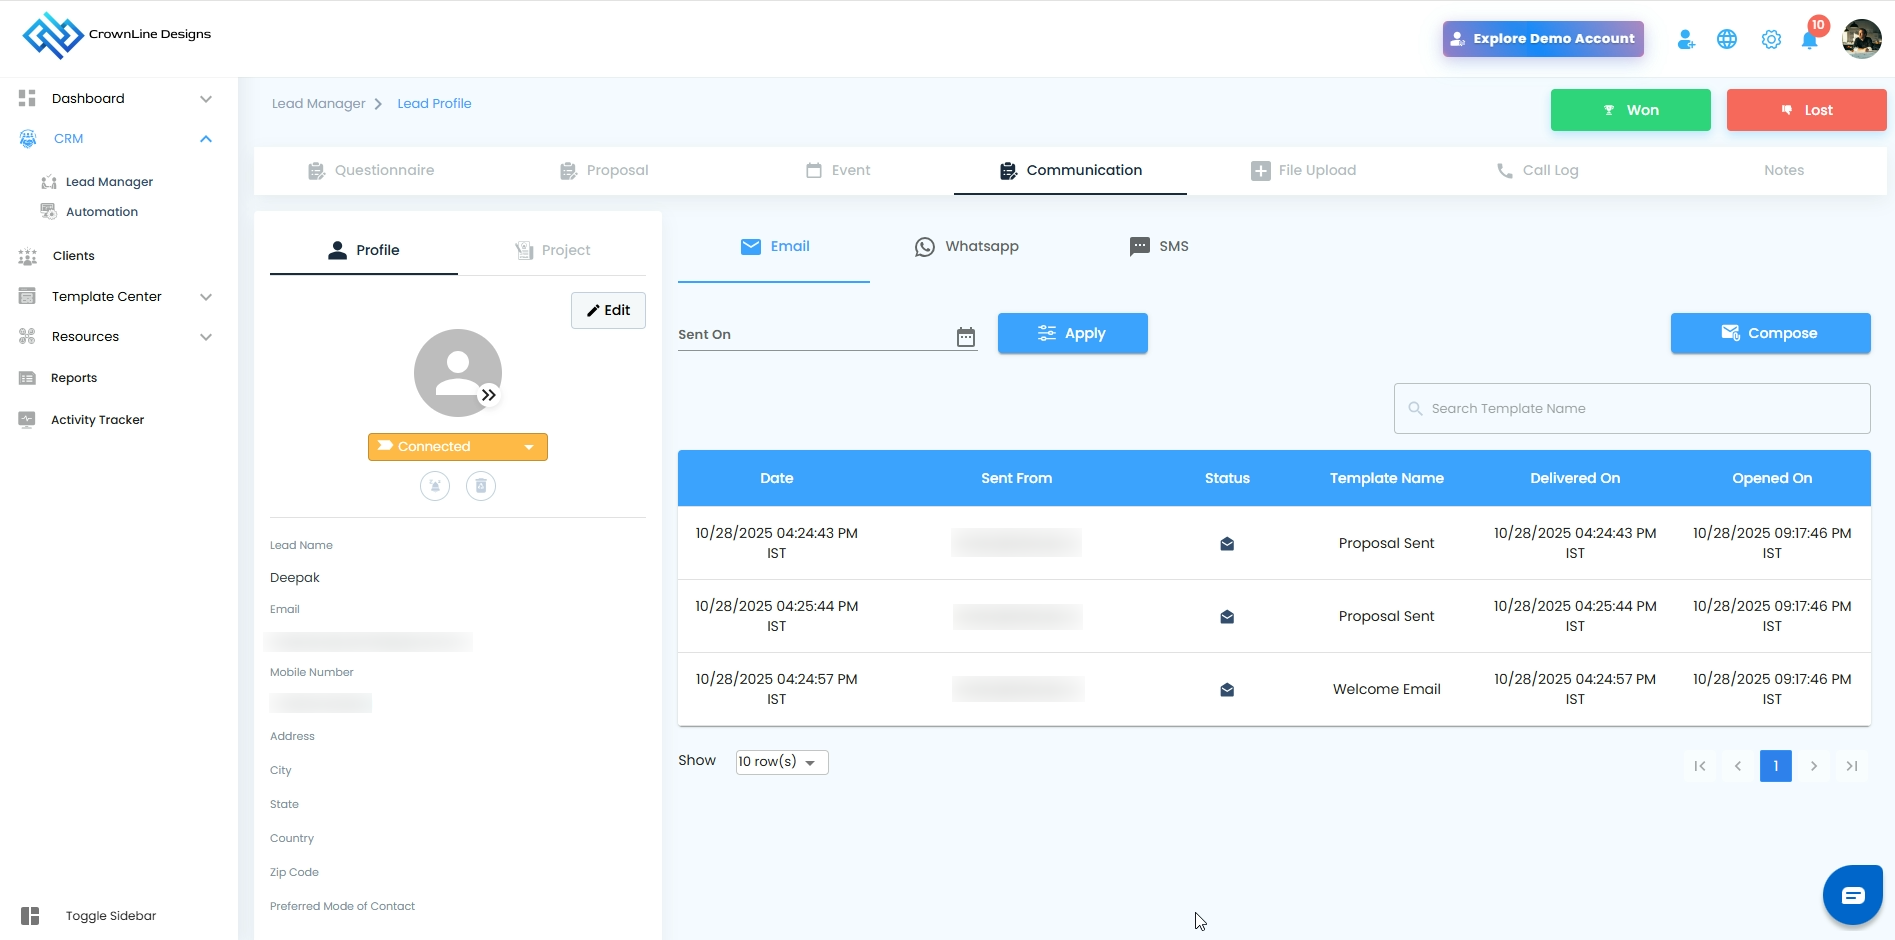Click the calendar icon for Sent On

tap(966, 336)
